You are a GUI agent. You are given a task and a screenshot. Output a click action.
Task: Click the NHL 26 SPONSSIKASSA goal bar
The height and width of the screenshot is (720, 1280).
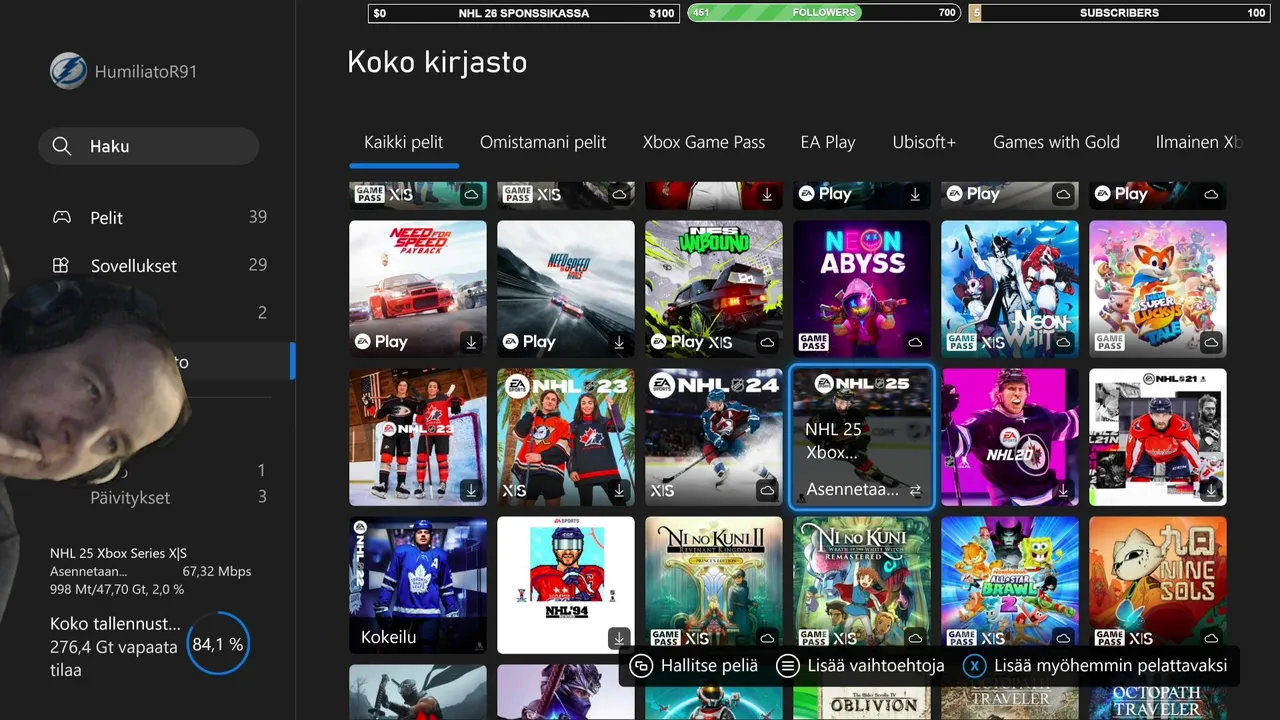point(523,13)
